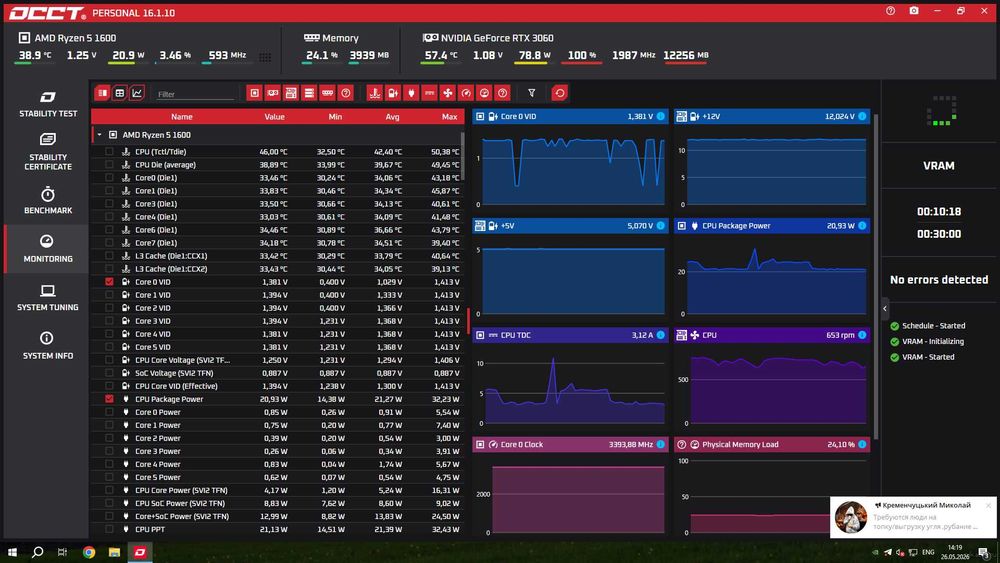
Task: Collapse the right-side test panel arrow
Action: pos(885,309)
